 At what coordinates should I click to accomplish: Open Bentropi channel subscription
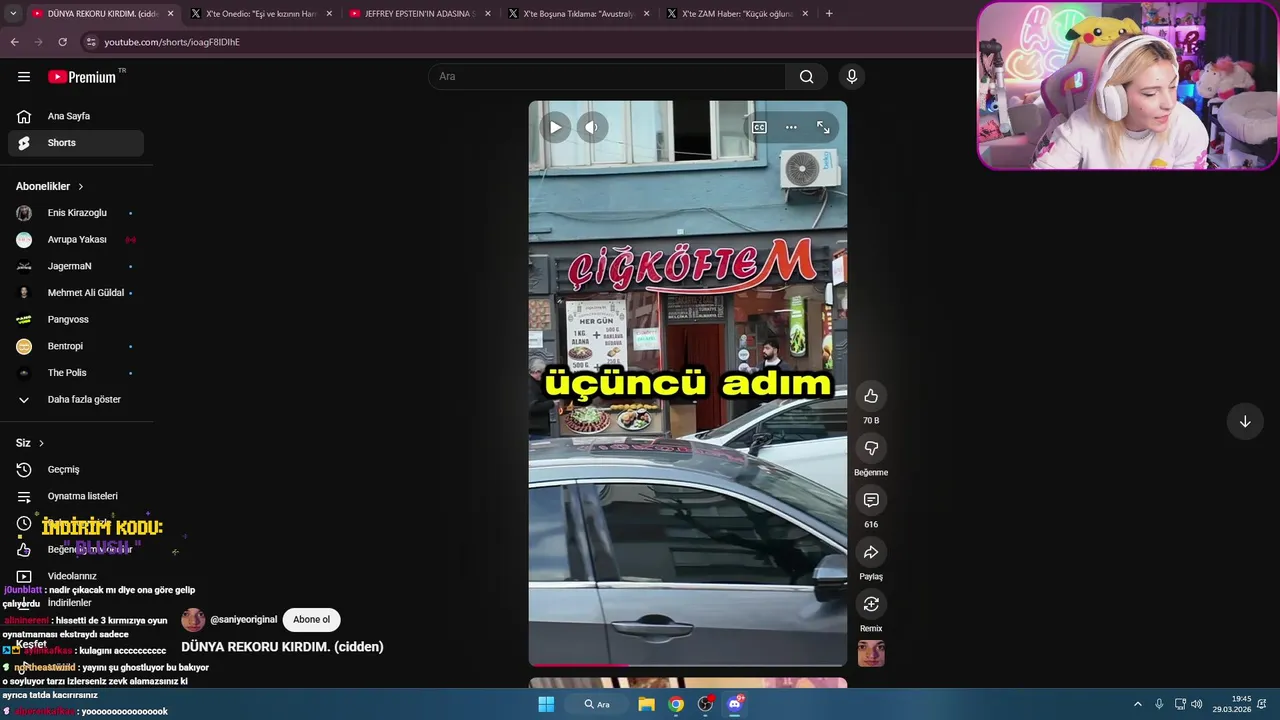pos(76,346)
